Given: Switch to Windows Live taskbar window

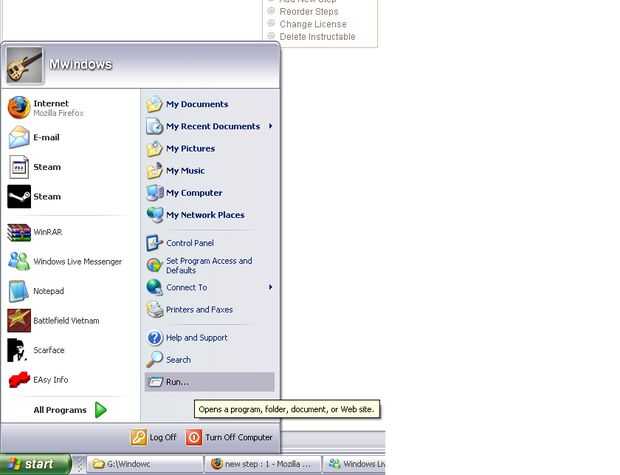Looking at the screenshot, I should (354, 464).
